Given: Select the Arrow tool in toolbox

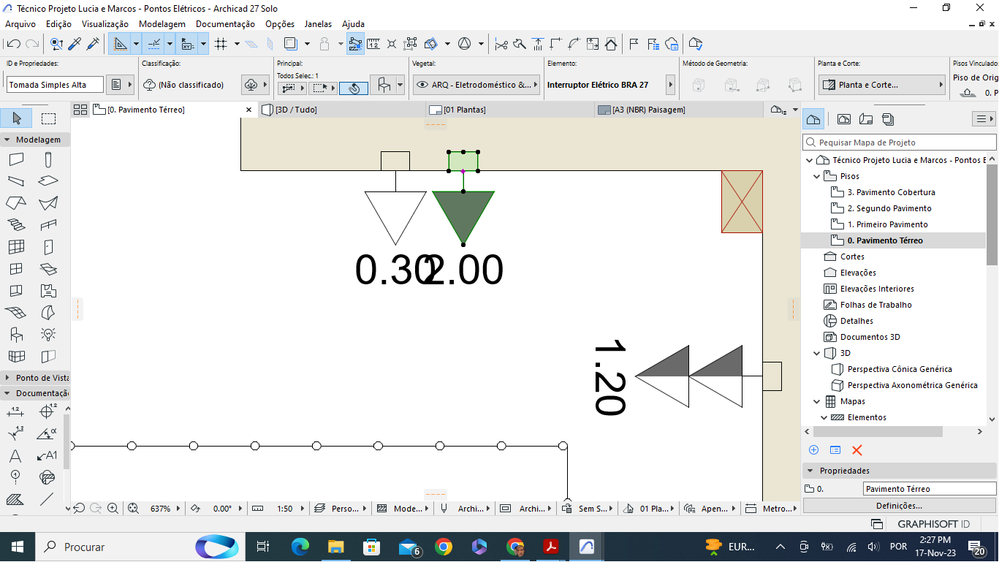Looking at the screenshot, I should pyautogui.click(x=17, y=118).
